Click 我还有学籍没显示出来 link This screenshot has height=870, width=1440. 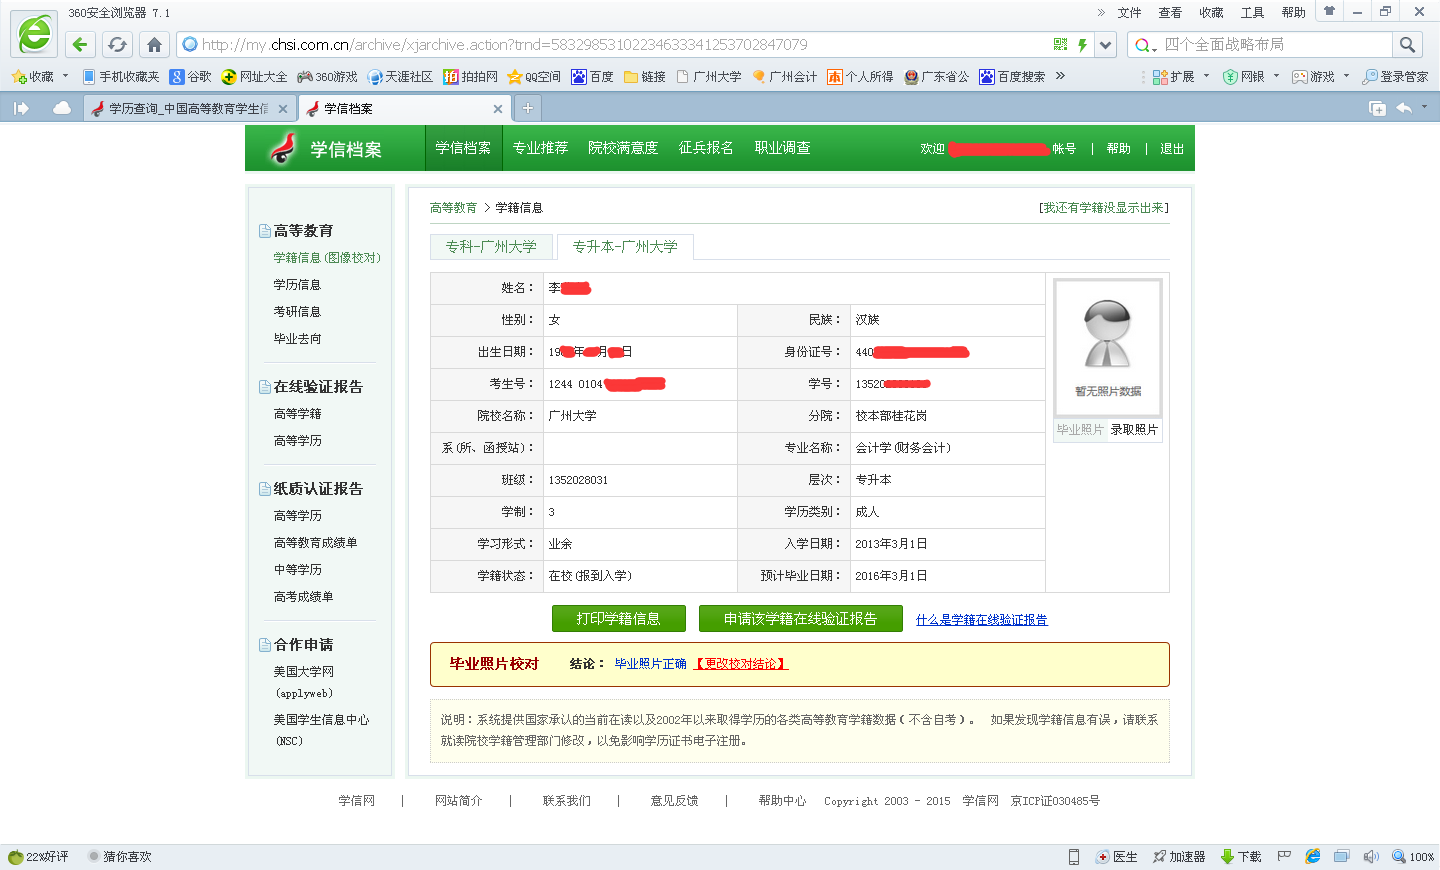coord(1104,208)
